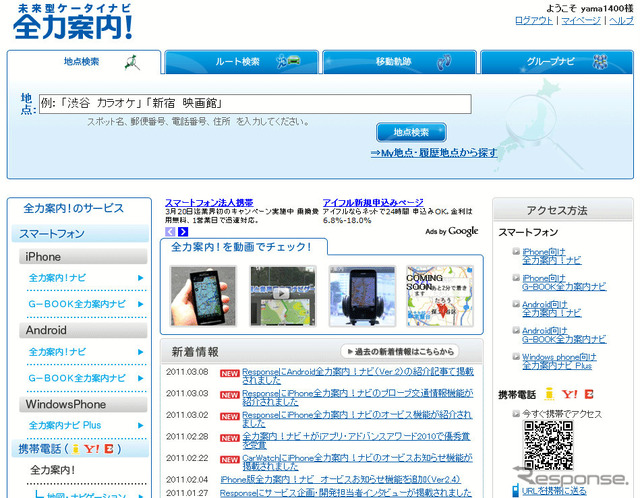Click the next ad arrow icon
The image size is (640, 498).
pos(183,231)
